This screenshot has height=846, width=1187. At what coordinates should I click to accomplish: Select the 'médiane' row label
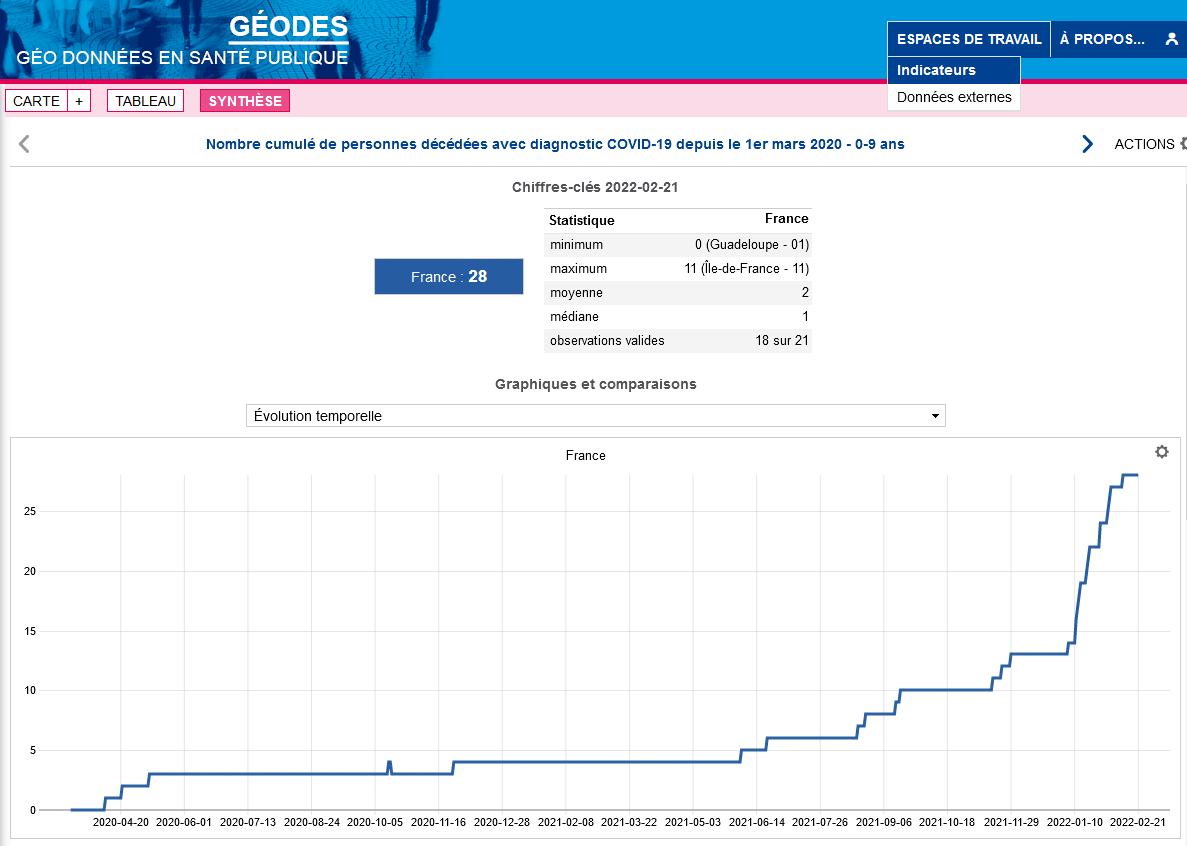tap(574, 316)
